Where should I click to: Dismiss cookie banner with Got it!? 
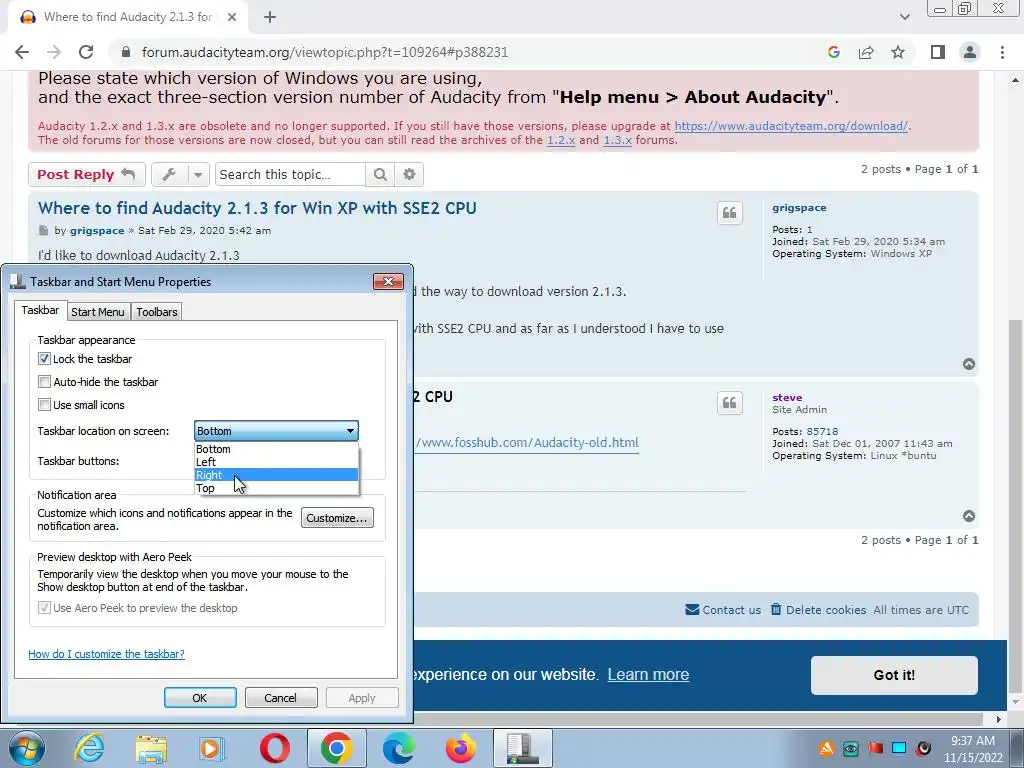coord(894,675)
